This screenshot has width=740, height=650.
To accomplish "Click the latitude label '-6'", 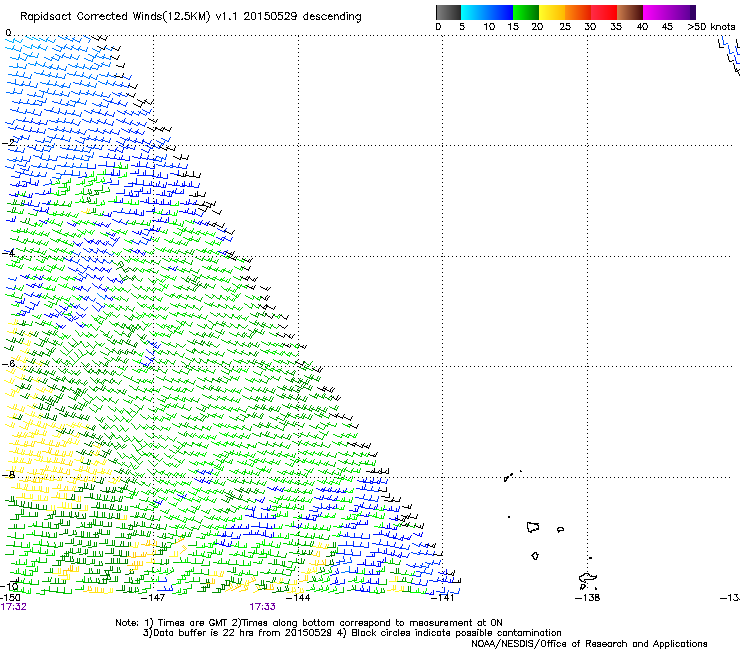I will tap(9, 363).
